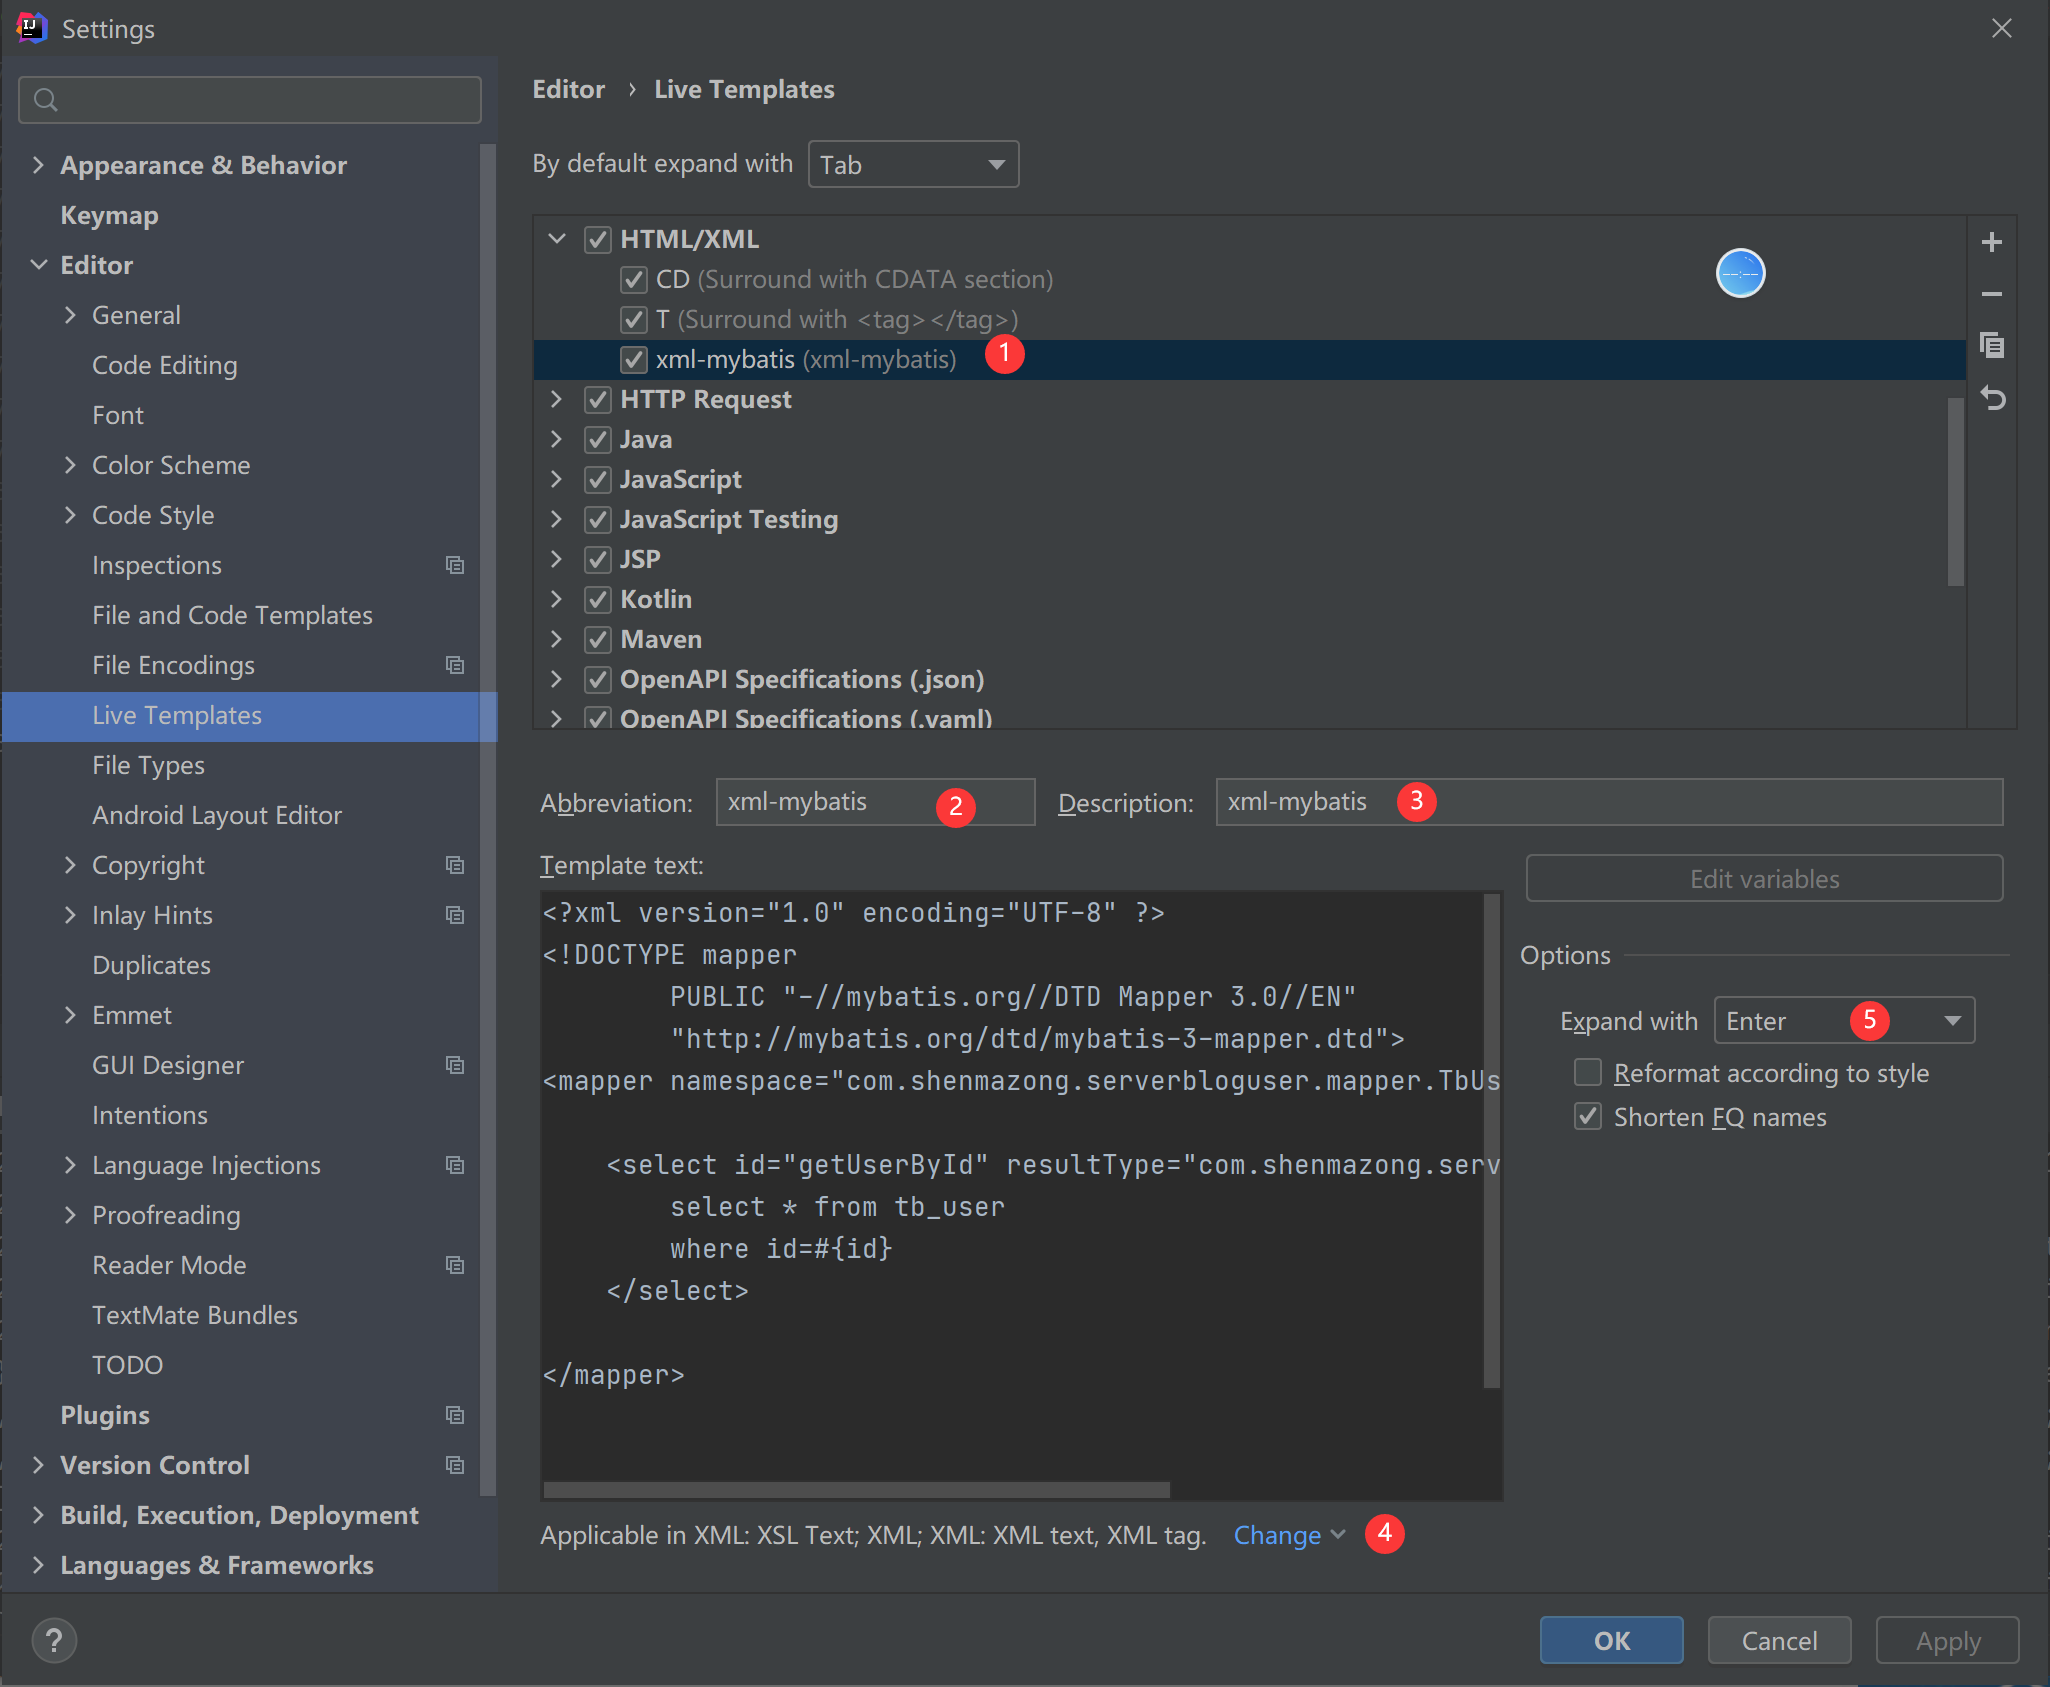
Task: Click the Restore deleted defaults undo icon
Action: (1992, 398)
